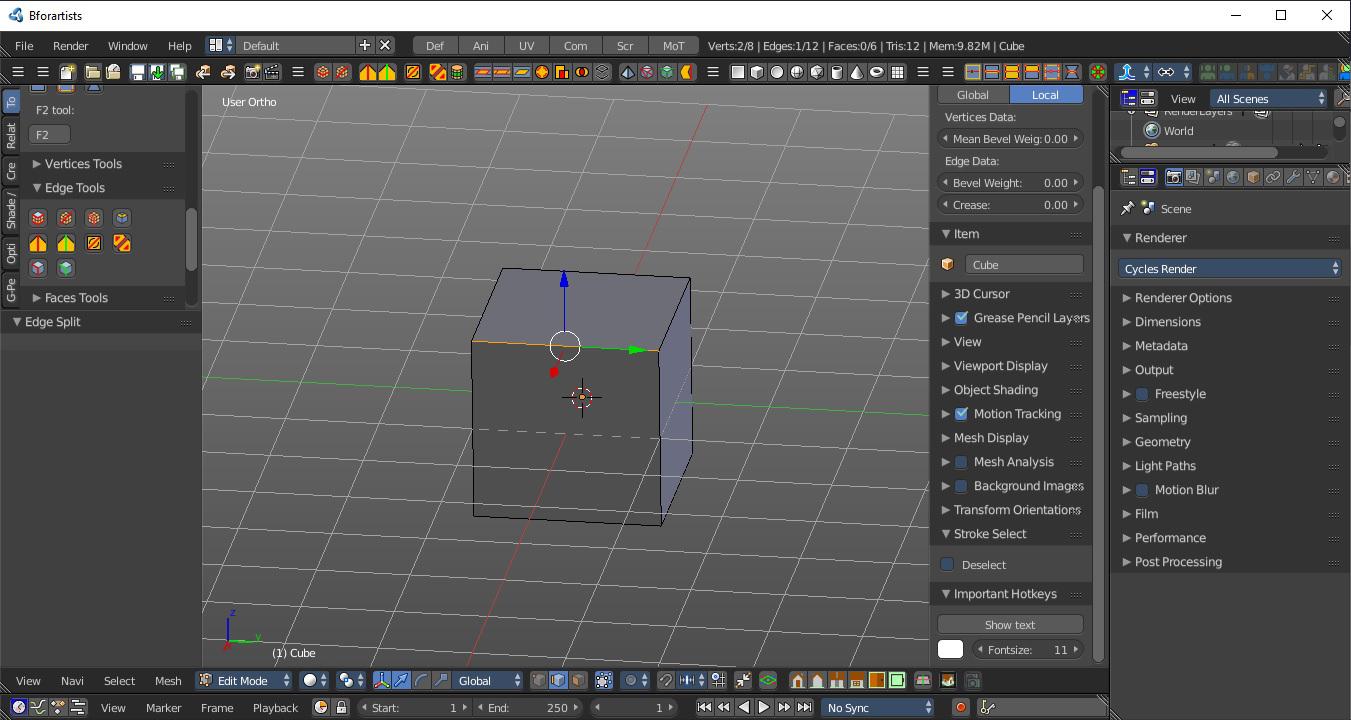Expand the 3D Cursor panel
This screenshot has width=1351, height=720.
coord(981,294)
